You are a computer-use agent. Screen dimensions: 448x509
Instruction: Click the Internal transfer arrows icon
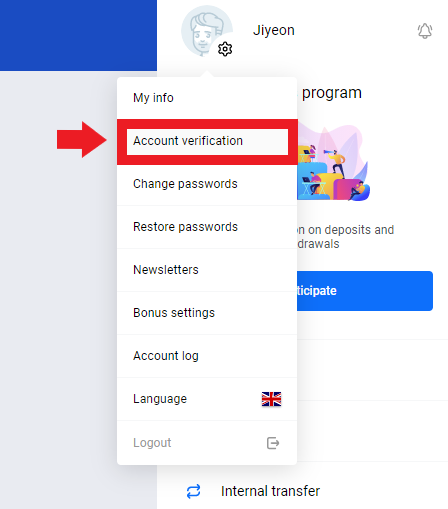click(x=193, y=491)
